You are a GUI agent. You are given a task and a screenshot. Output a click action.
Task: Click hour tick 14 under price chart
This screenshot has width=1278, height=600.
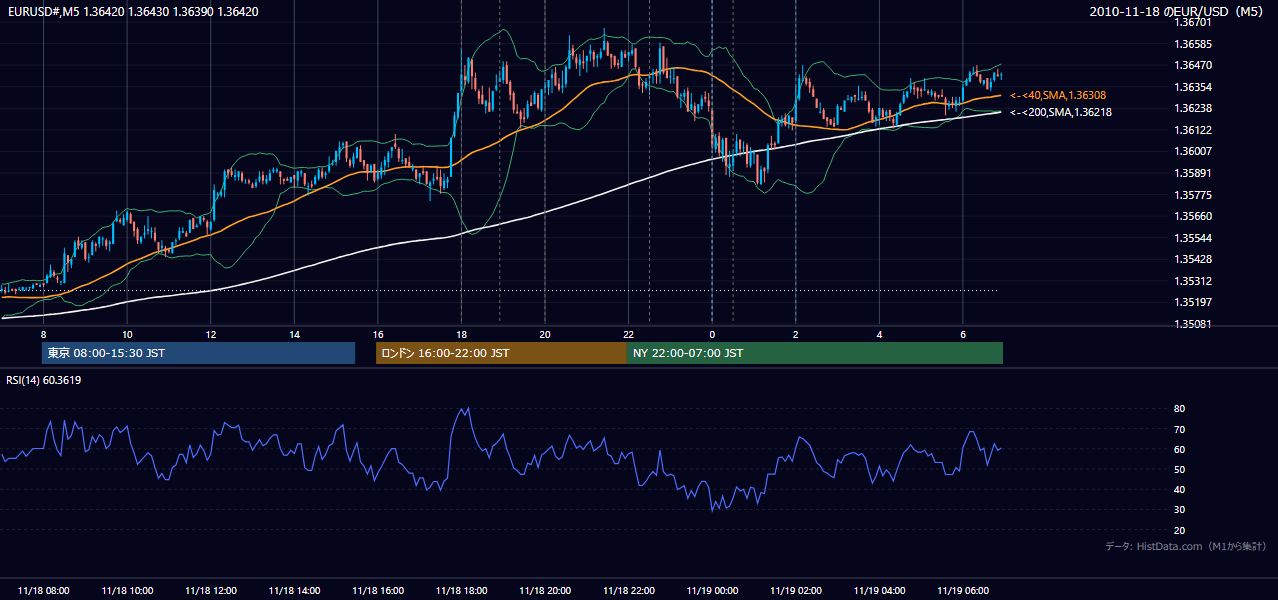294,334
